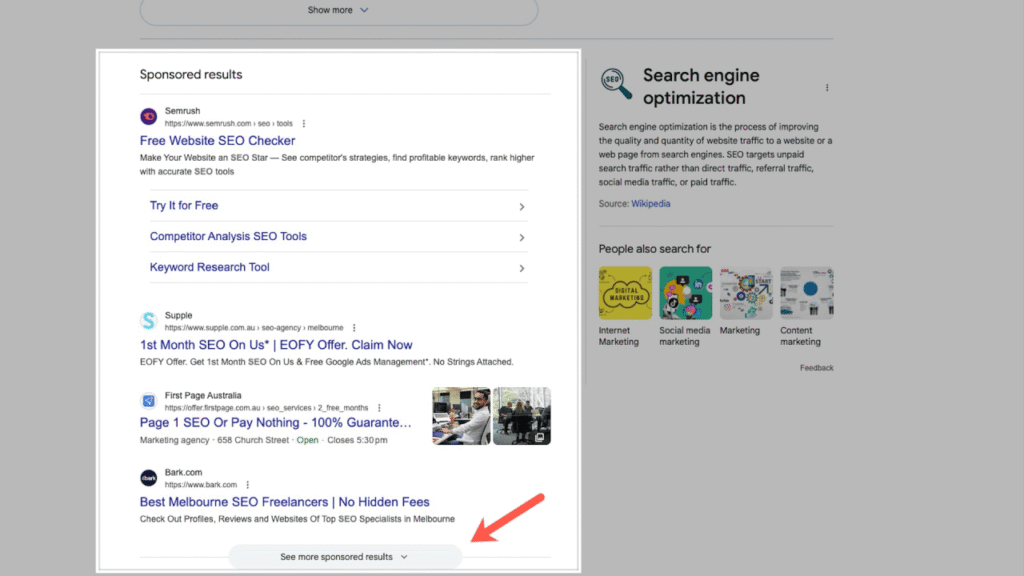Click the Semrush favicon
1024x576 pixels.
(148, 115)
